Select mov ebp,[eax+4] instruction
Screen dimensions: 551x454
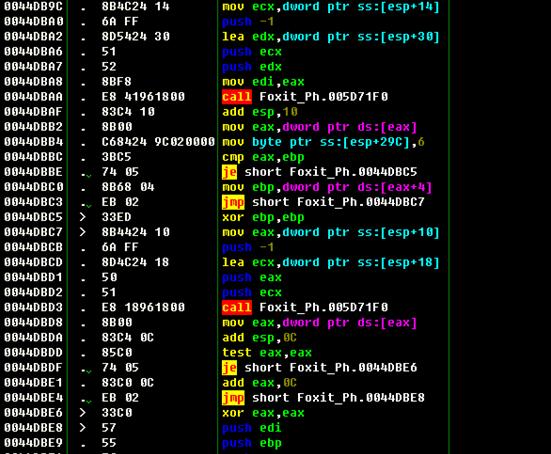pyautogui.click(x=327, y=187)
